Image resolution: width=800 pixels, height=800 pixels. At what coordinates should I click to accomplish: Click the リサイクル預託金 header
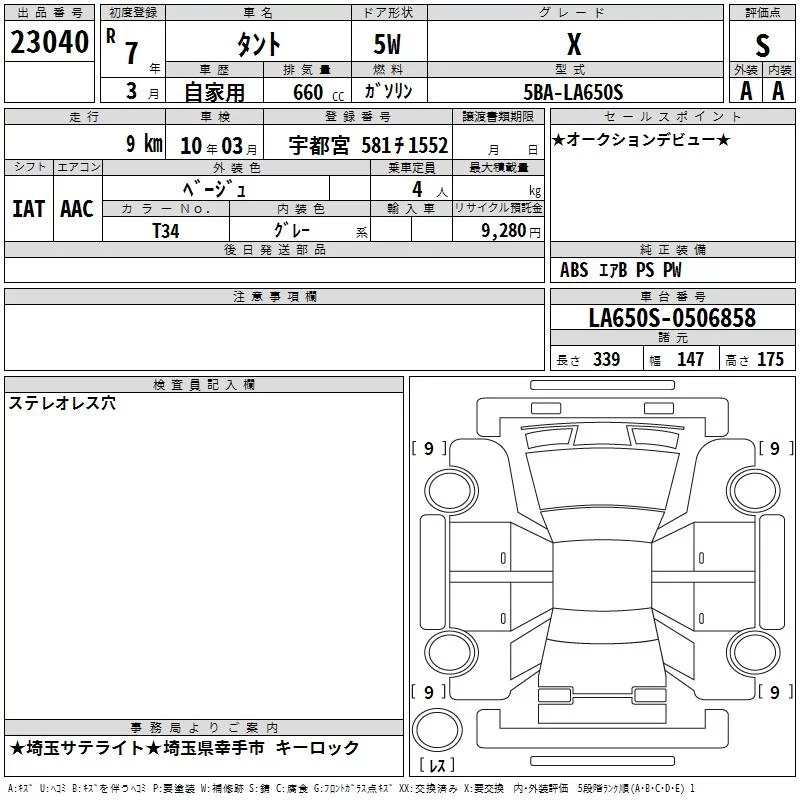point(498,208)
